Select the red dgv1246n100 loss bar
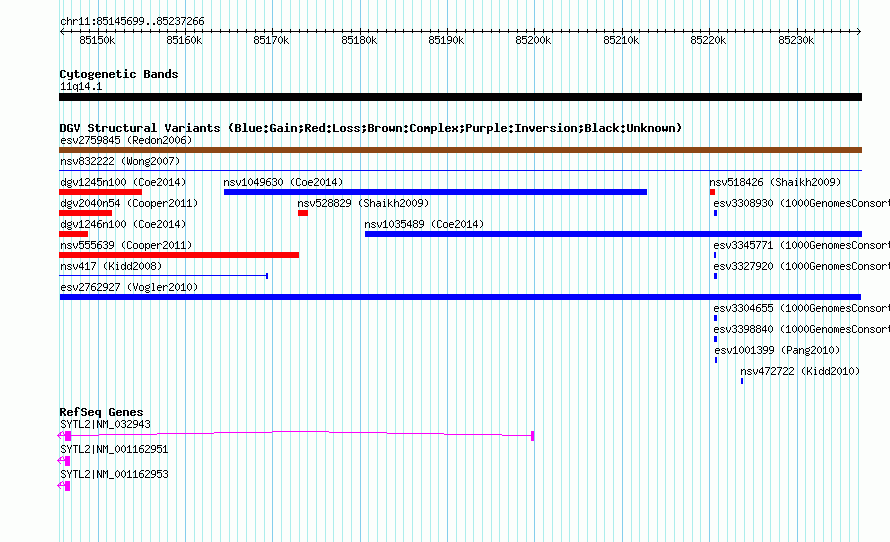890x542 pixels. tap(74, 234)
